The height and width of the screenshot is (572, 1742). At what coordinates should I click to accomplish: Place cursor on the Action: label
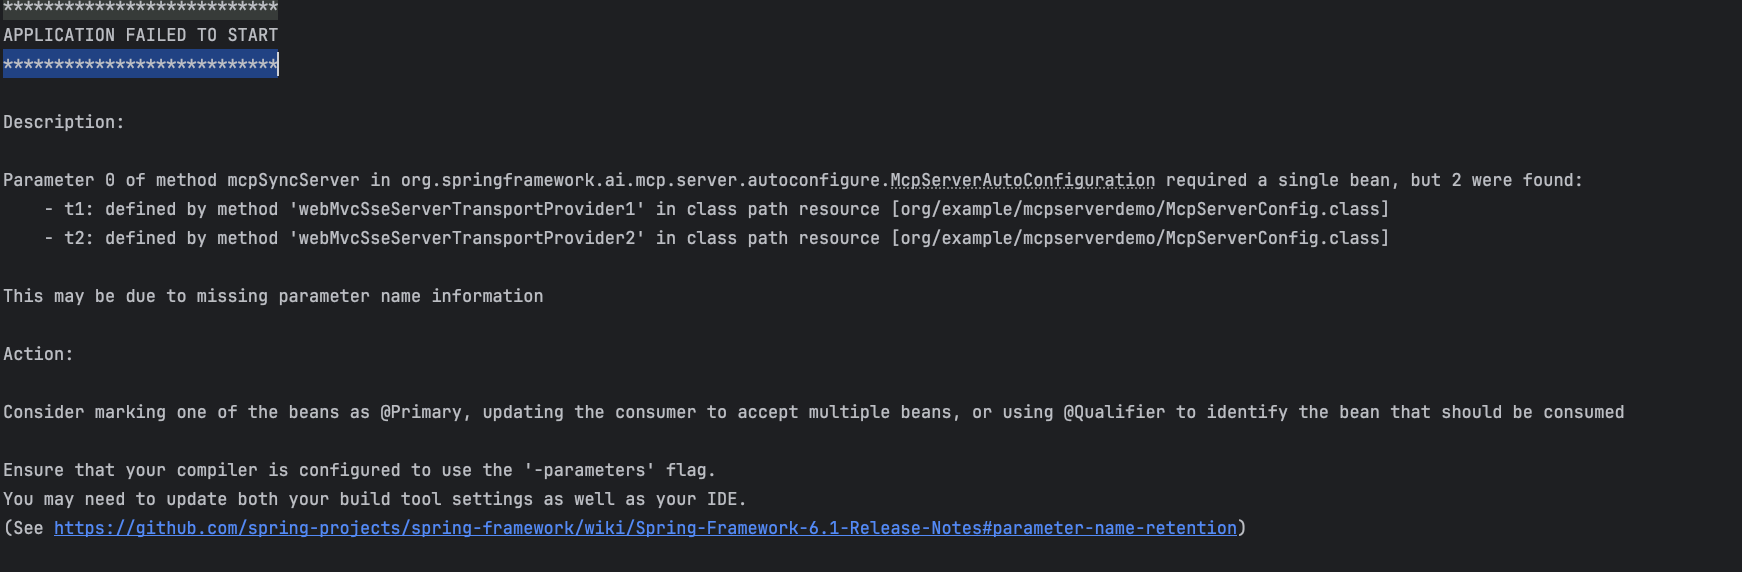38,354
